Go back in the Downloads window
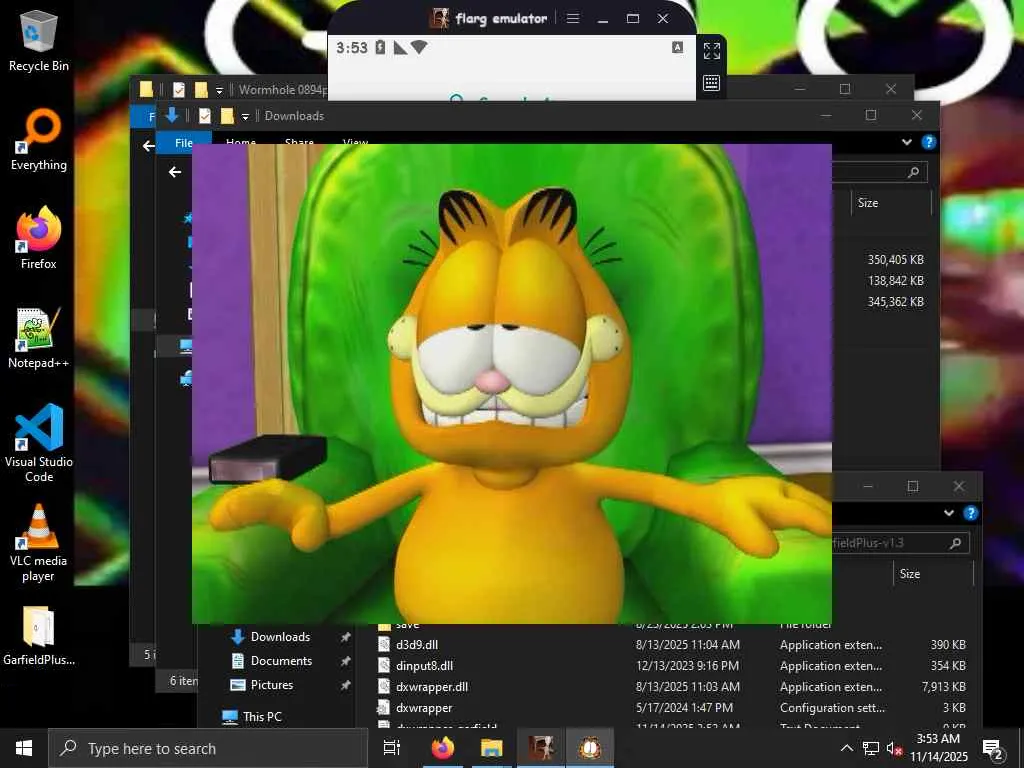 [x=174, y=172]
